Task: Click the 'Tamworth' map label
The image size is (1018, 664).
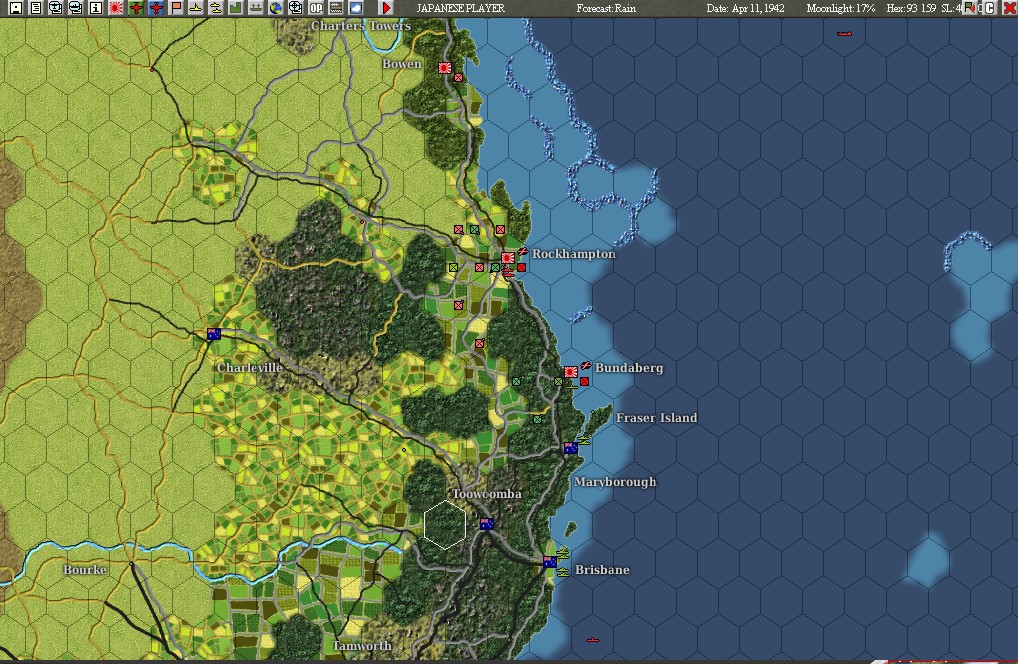Action: 362,645
